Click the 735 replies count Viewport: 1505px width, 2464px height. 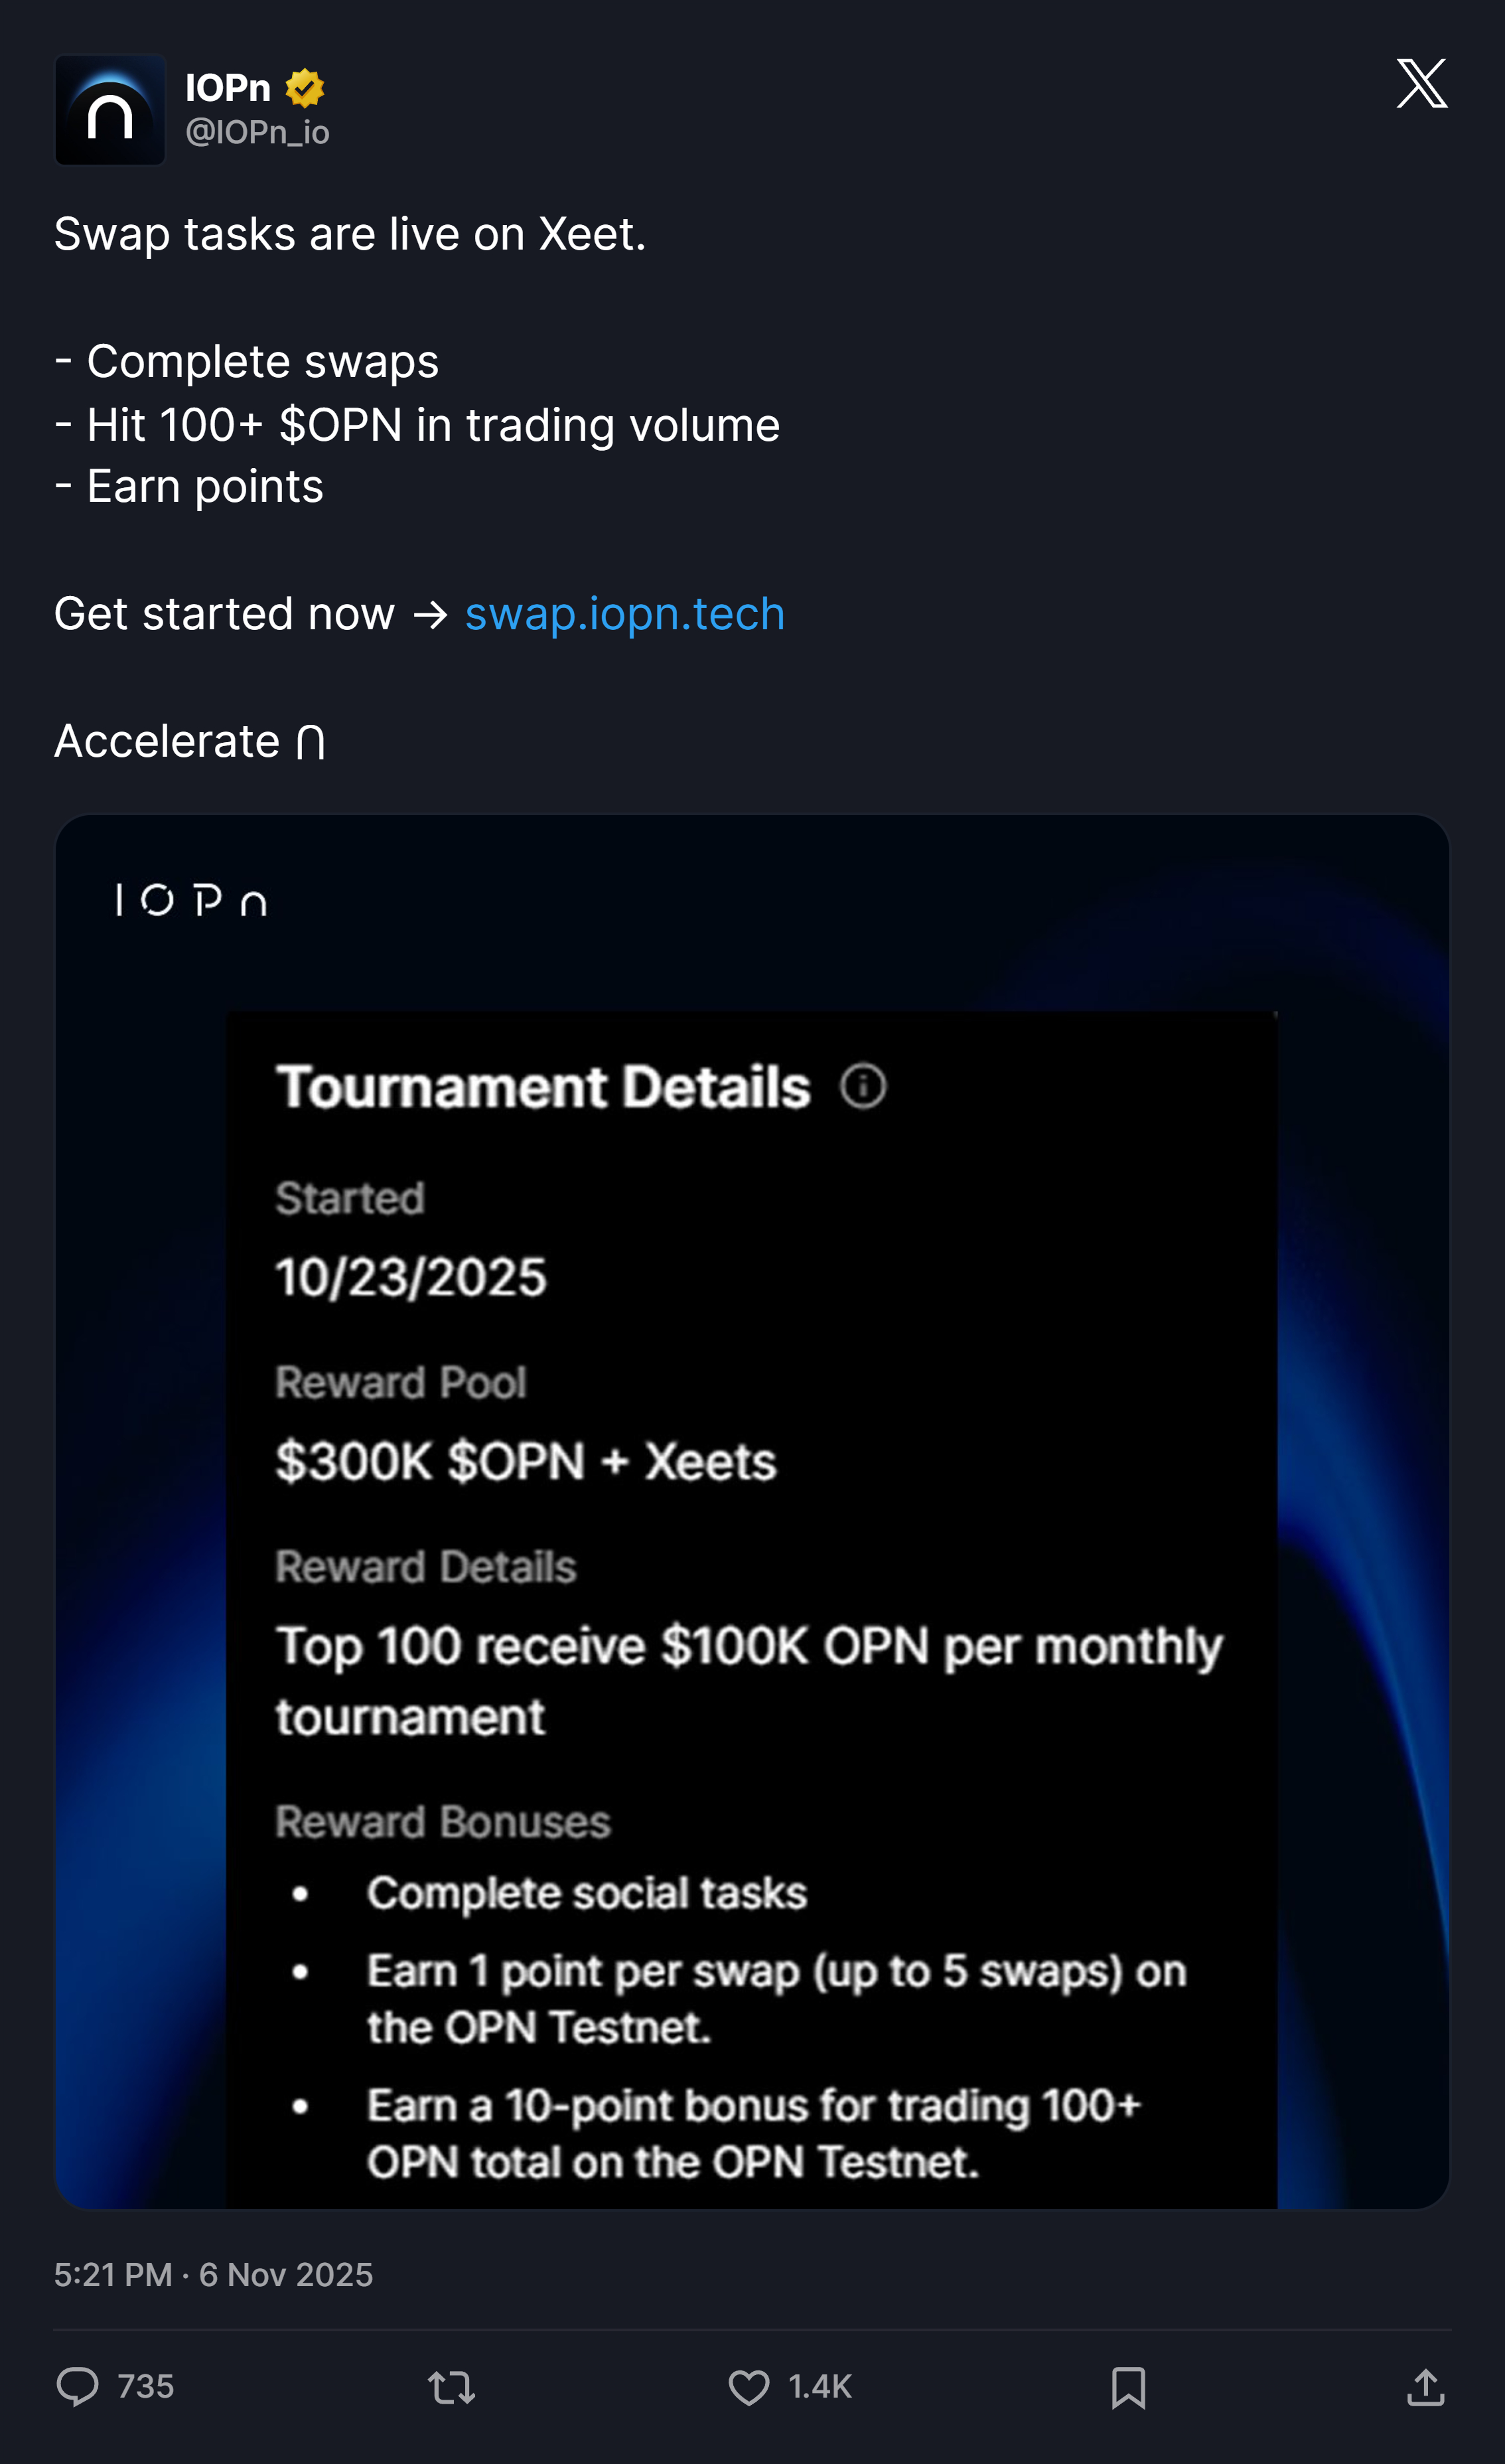(146, 2386)
